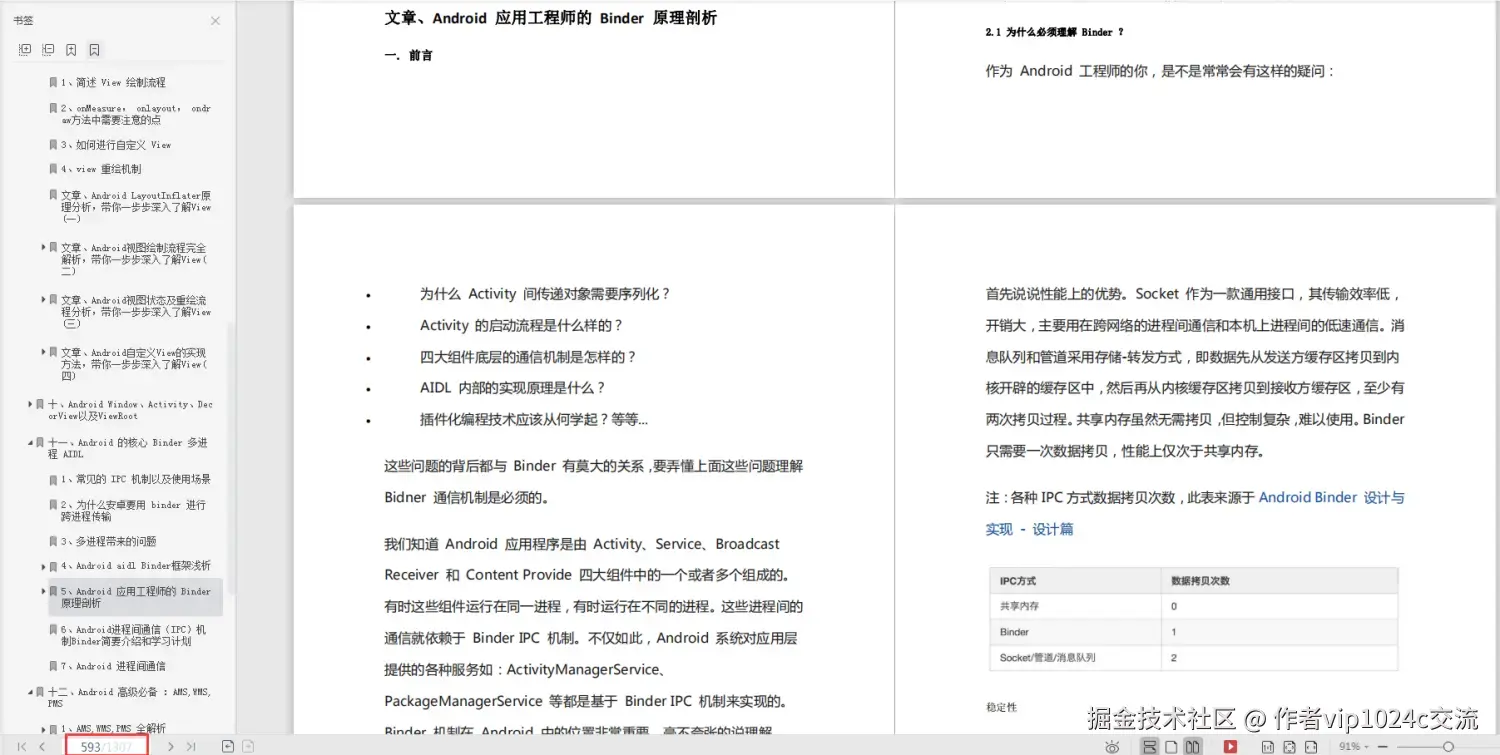This screenshot has width=1500, height=755.
Task: Open bookmark 2、为什么安卓要用 binder
Action: tap(134, 511)
